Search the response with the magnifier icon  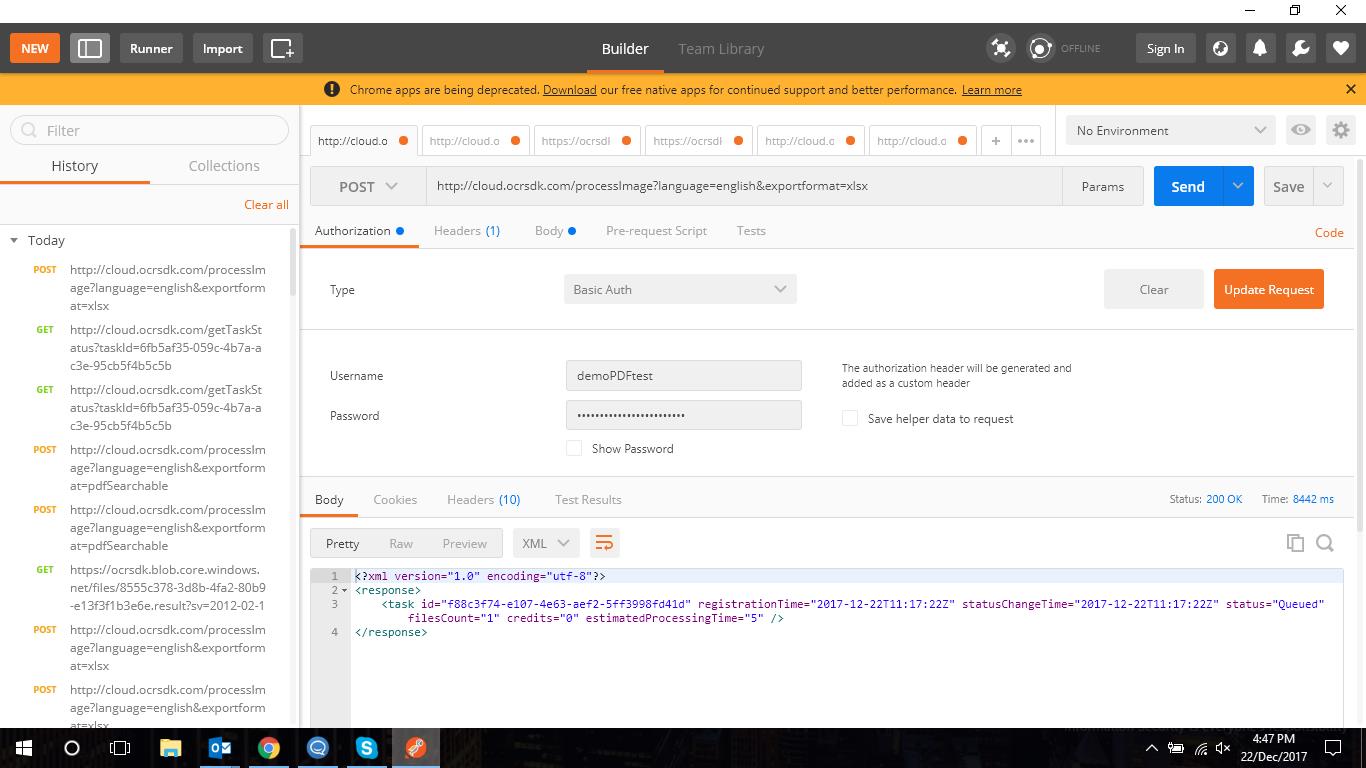point(1325,542)
